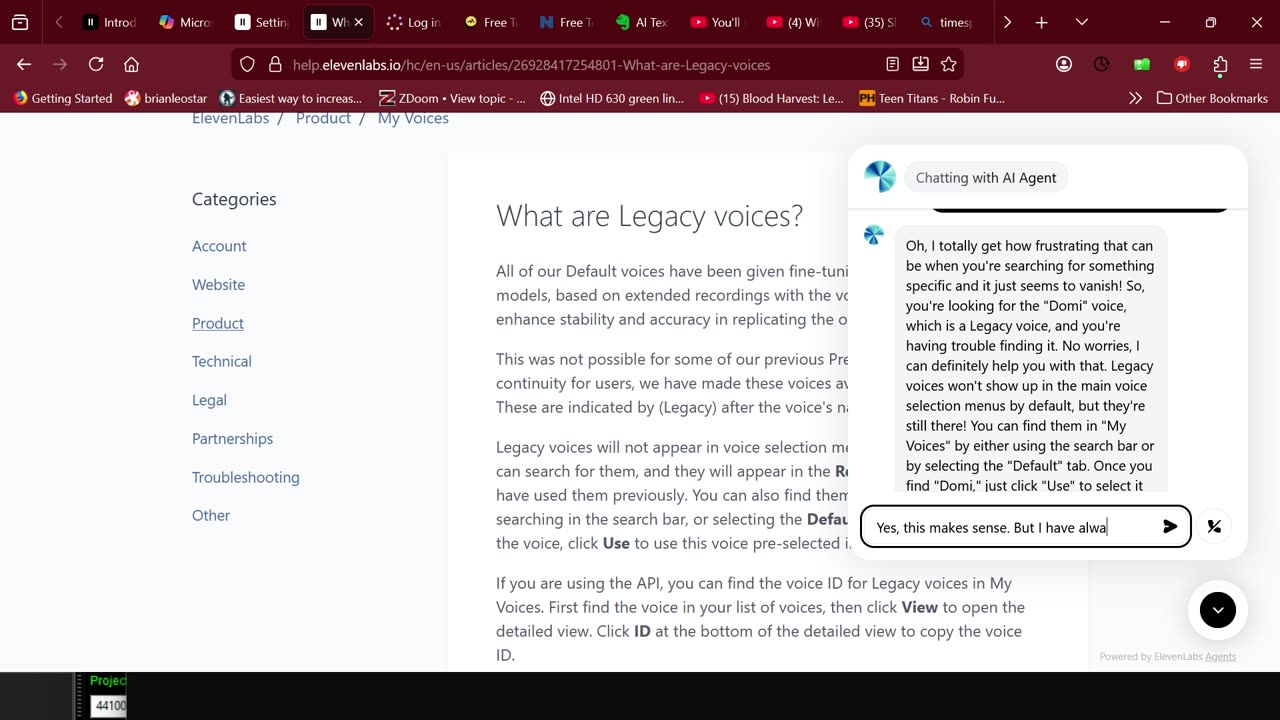This screenshot has width=1280, height=720.
Task: View site security lock information
Action: (x=275, y=64)
